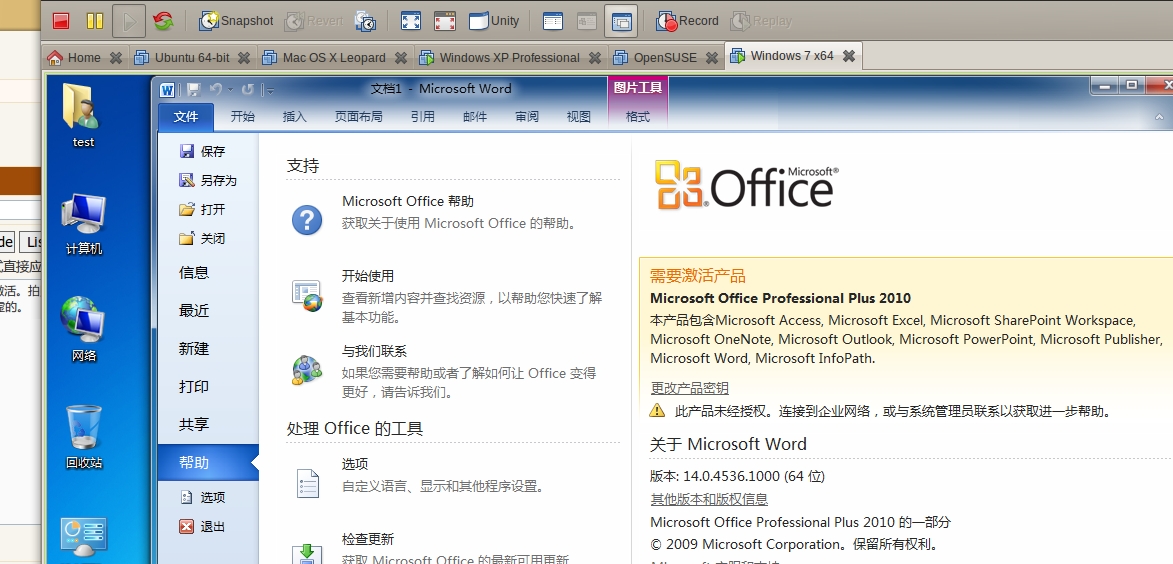
Task: Start Record in the VMware toolbar
Action: [x=687, y=21]
